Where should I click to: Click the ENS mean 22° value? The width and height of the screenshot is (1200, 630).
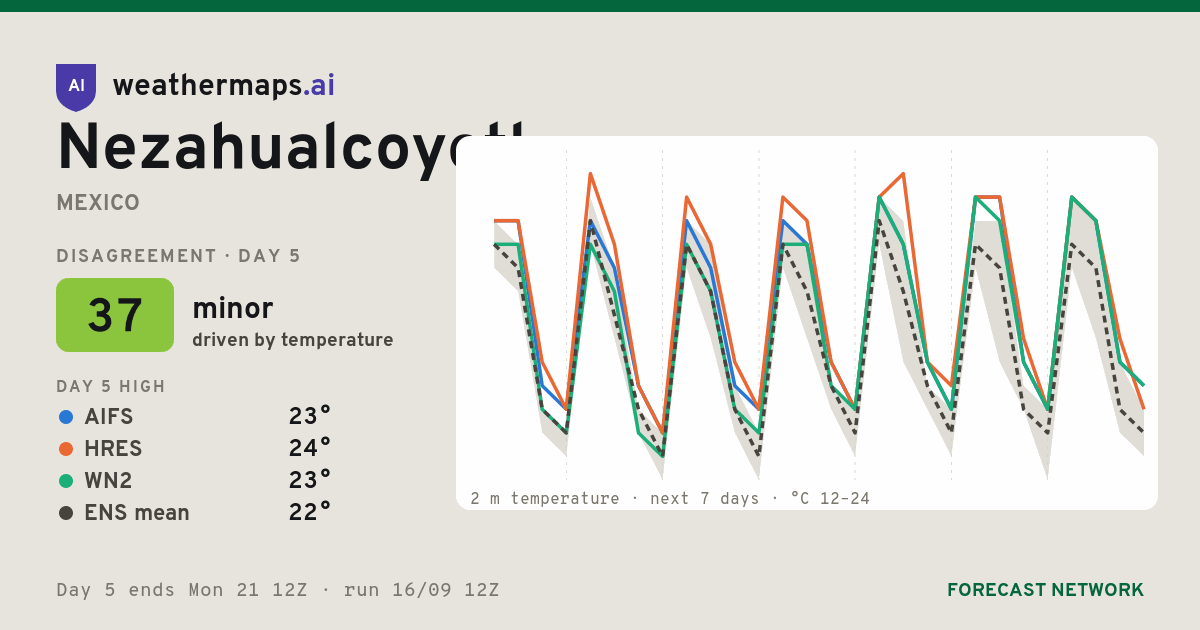coord(310,512)
